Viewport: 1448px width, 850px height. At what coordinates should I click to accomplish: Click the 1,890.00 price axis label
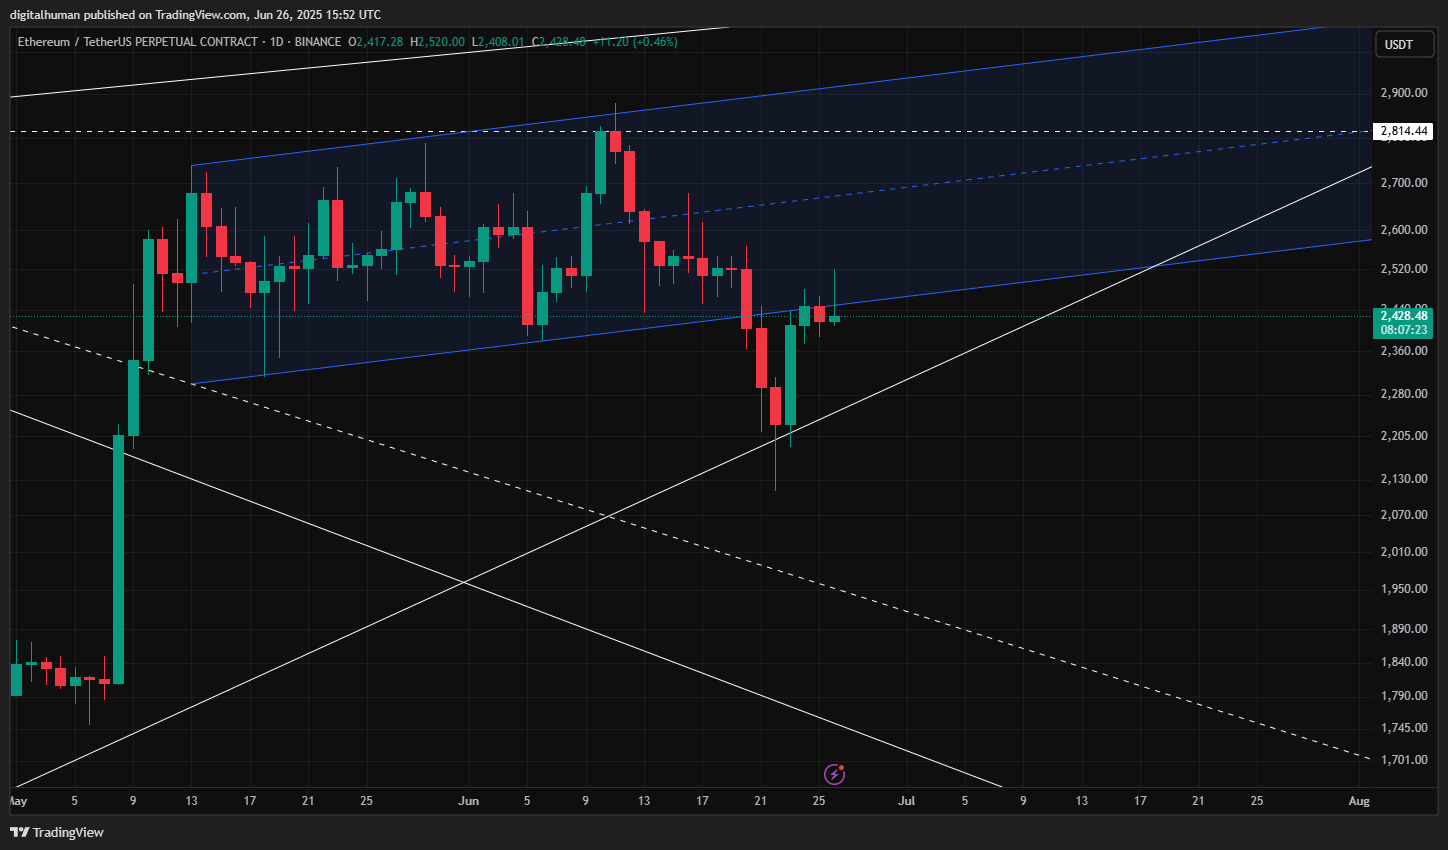pyautogui.click(x=1403, y=629)
